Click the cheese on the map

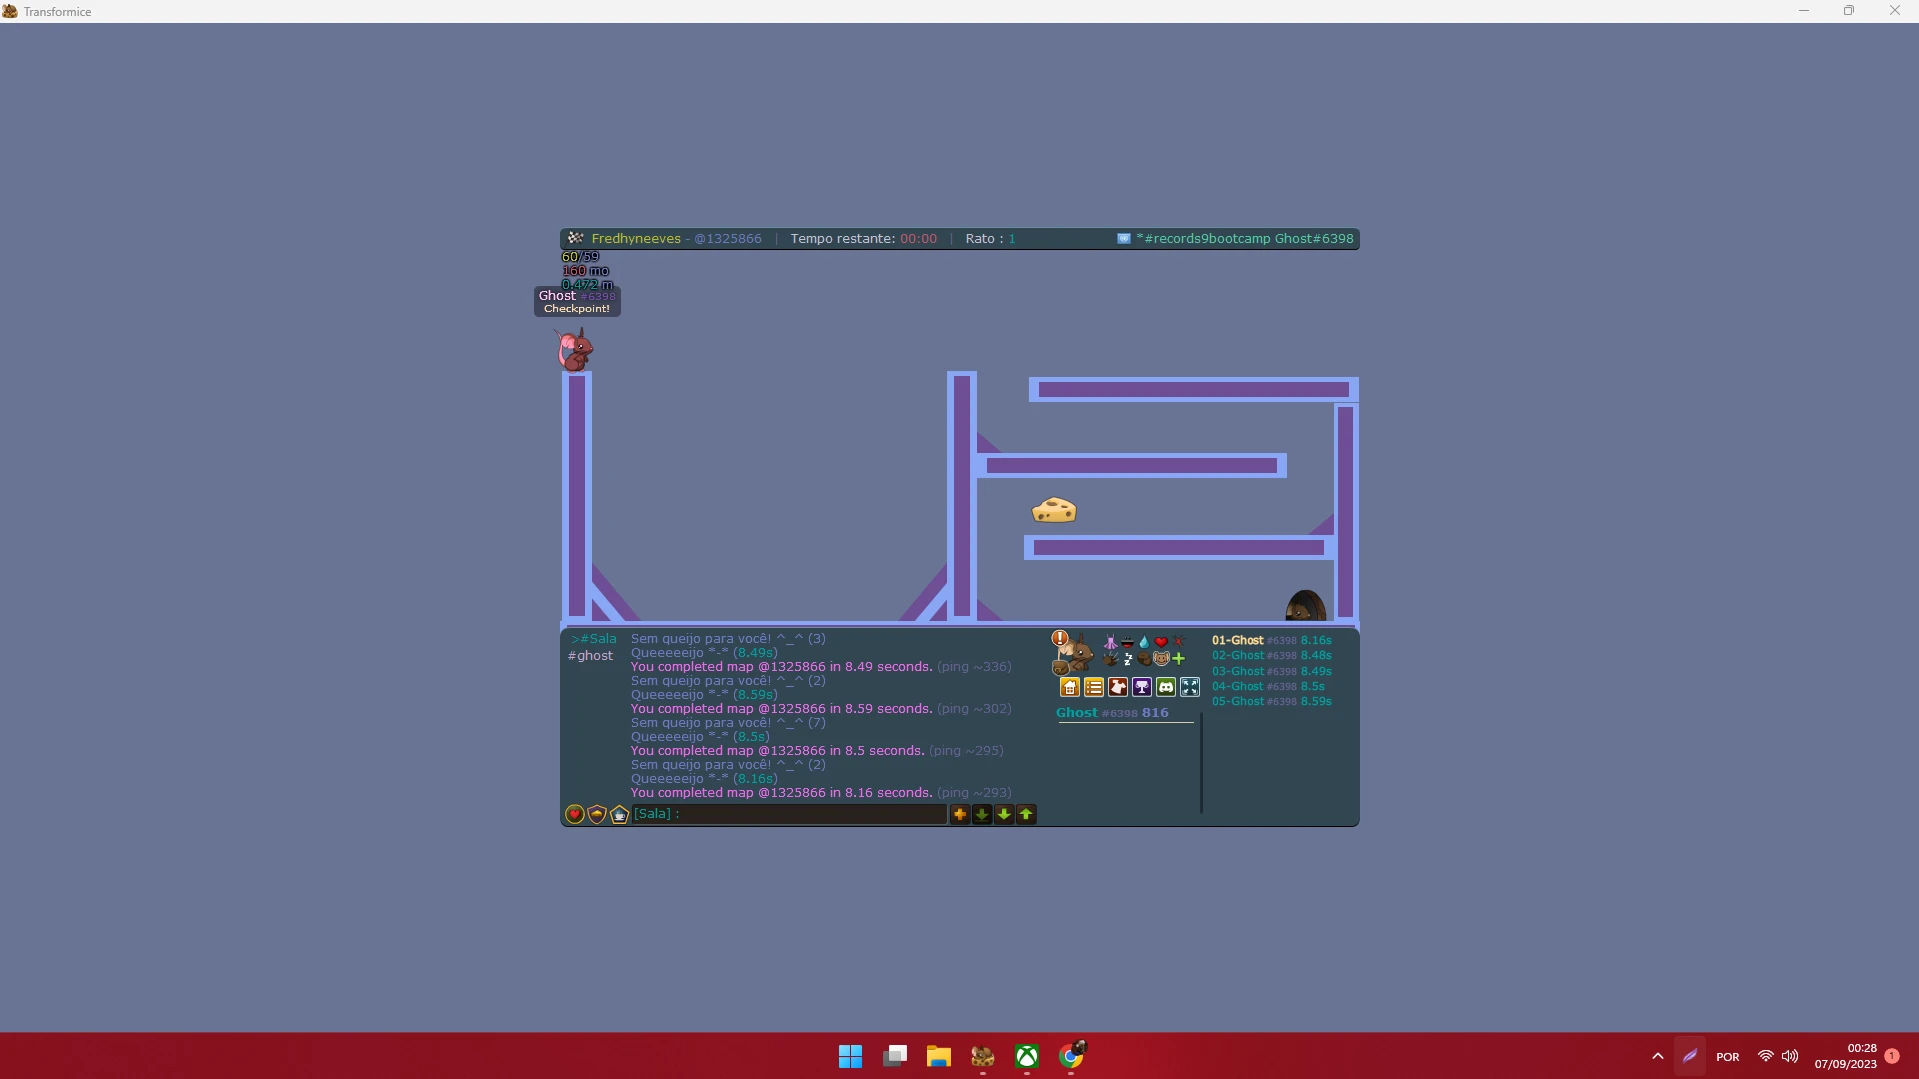click(1054, 511)
